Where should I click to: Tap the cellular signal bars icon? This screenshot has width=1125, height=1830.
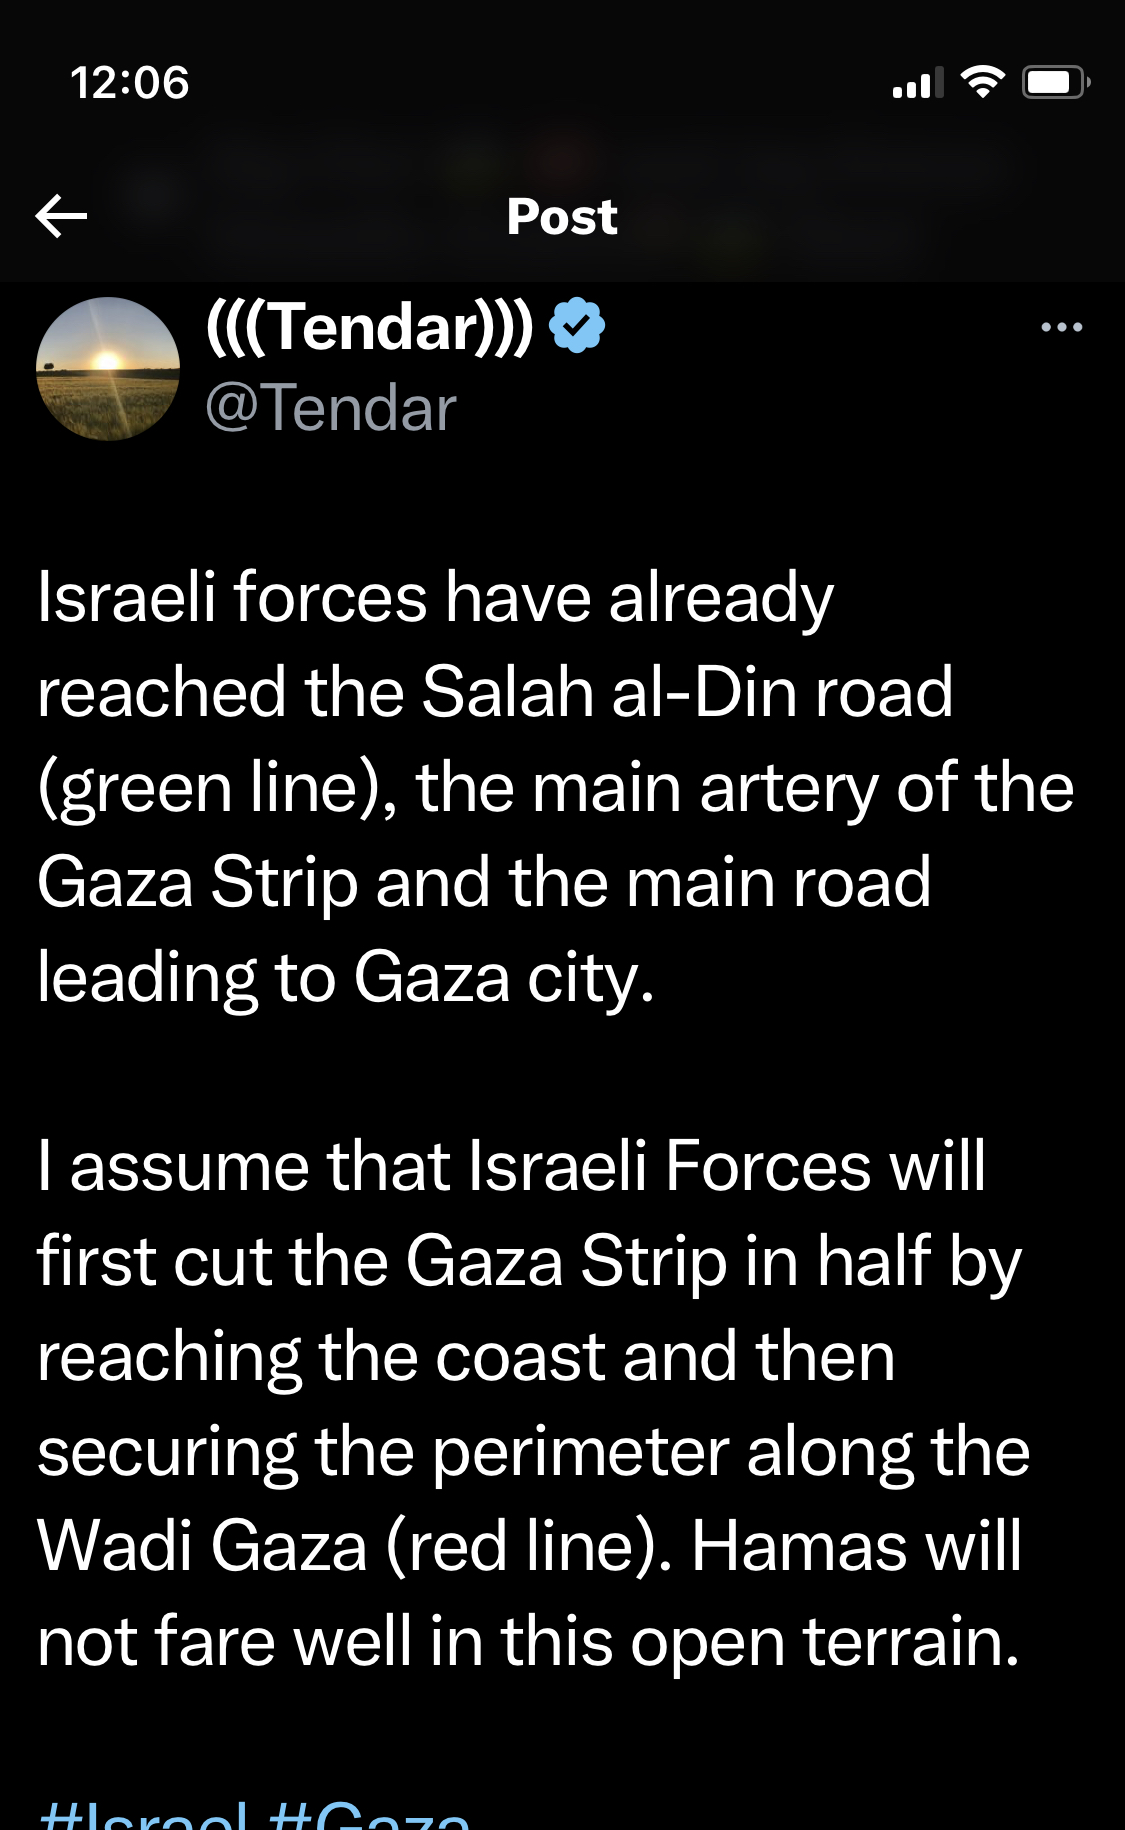(917, 84)
